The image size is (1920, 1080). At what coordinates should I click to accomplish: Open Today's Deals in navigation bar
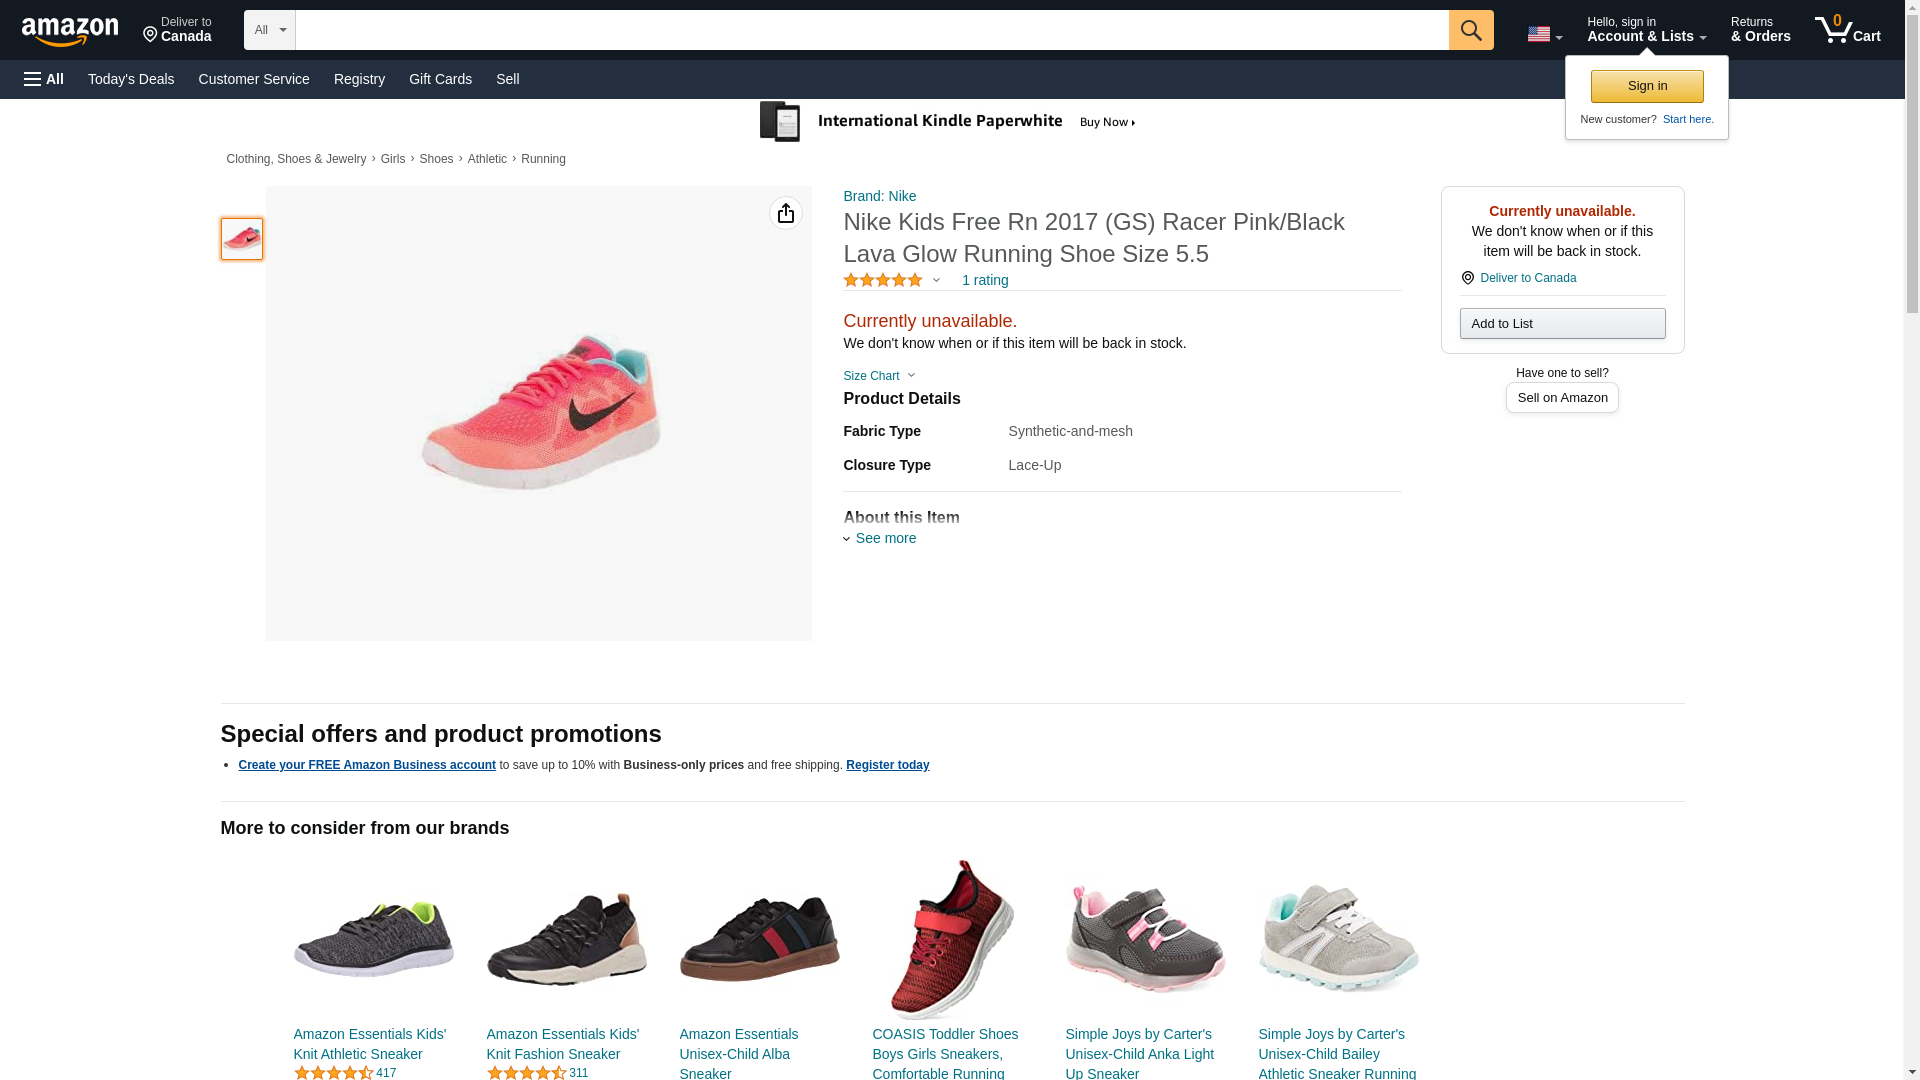tap(131, 79)
